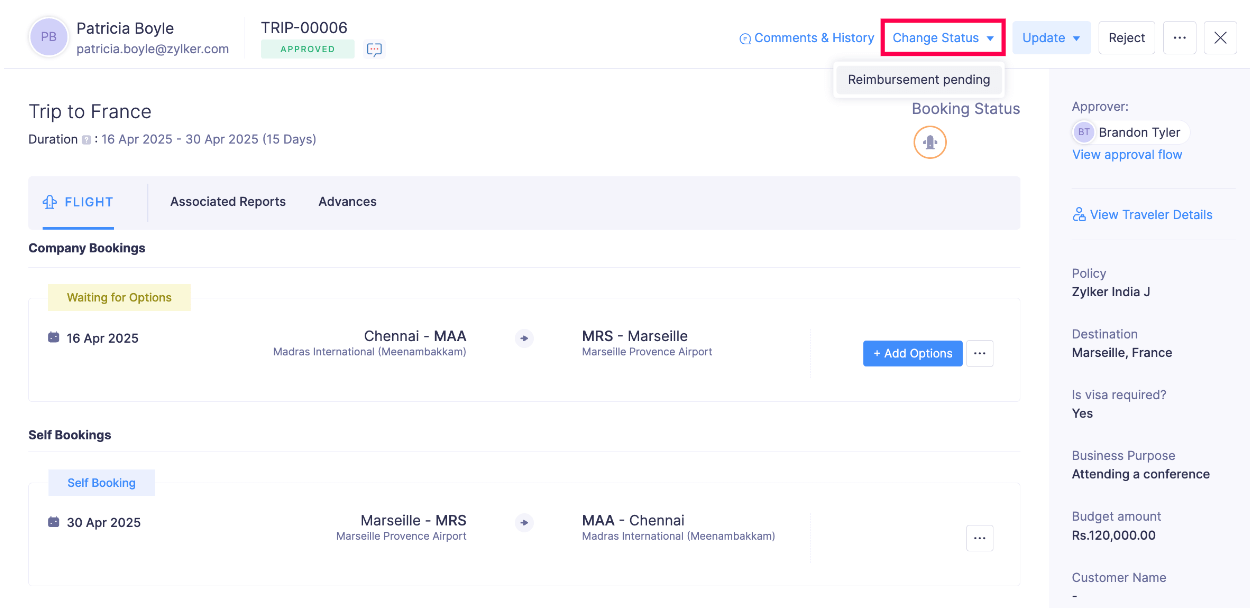Select the Flight tab
This screenshot has width=1250, height=608.
coord(78,202)
